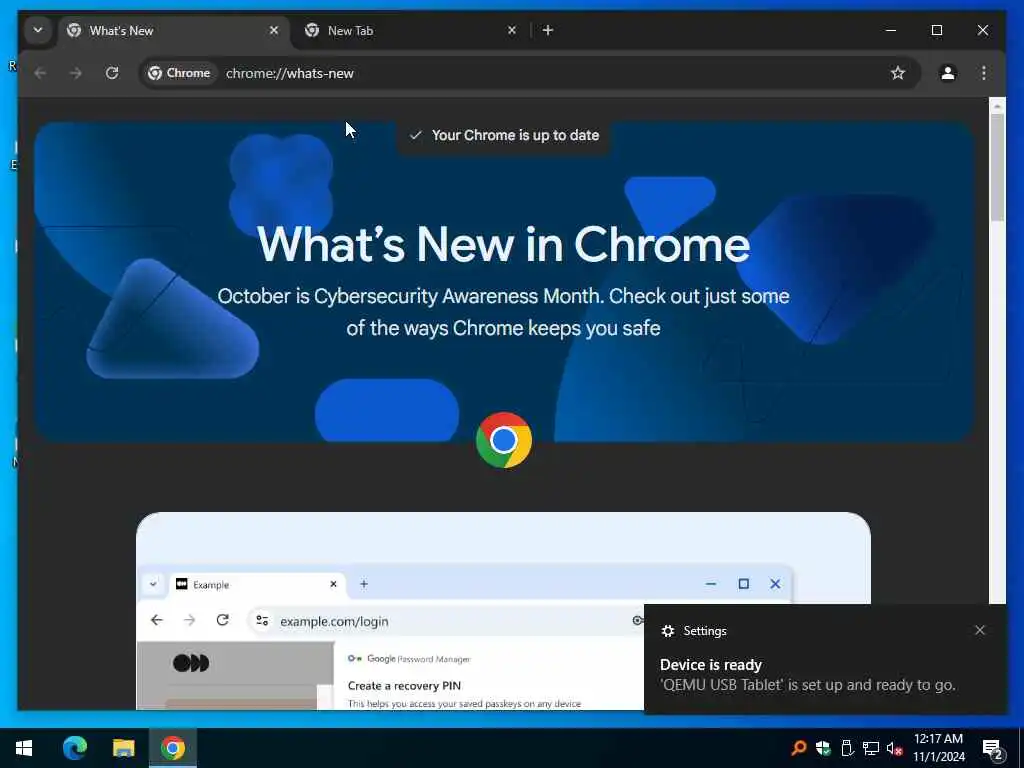Open Windows Security tray icon
Screen dimensions: 1024x768
pyautogui.click(x=823, y=748)
